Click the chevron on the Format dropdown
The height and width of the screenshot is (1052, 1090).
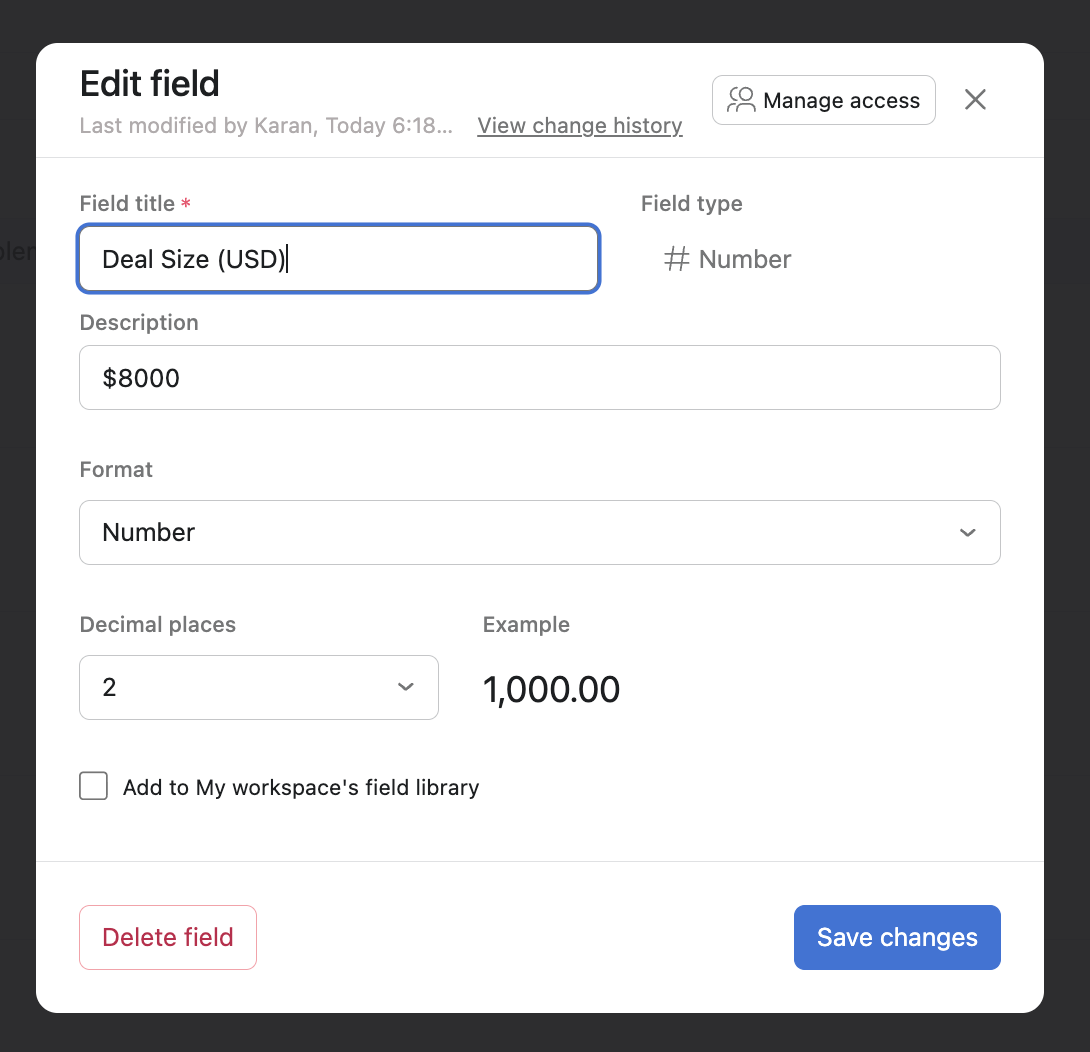967,532
